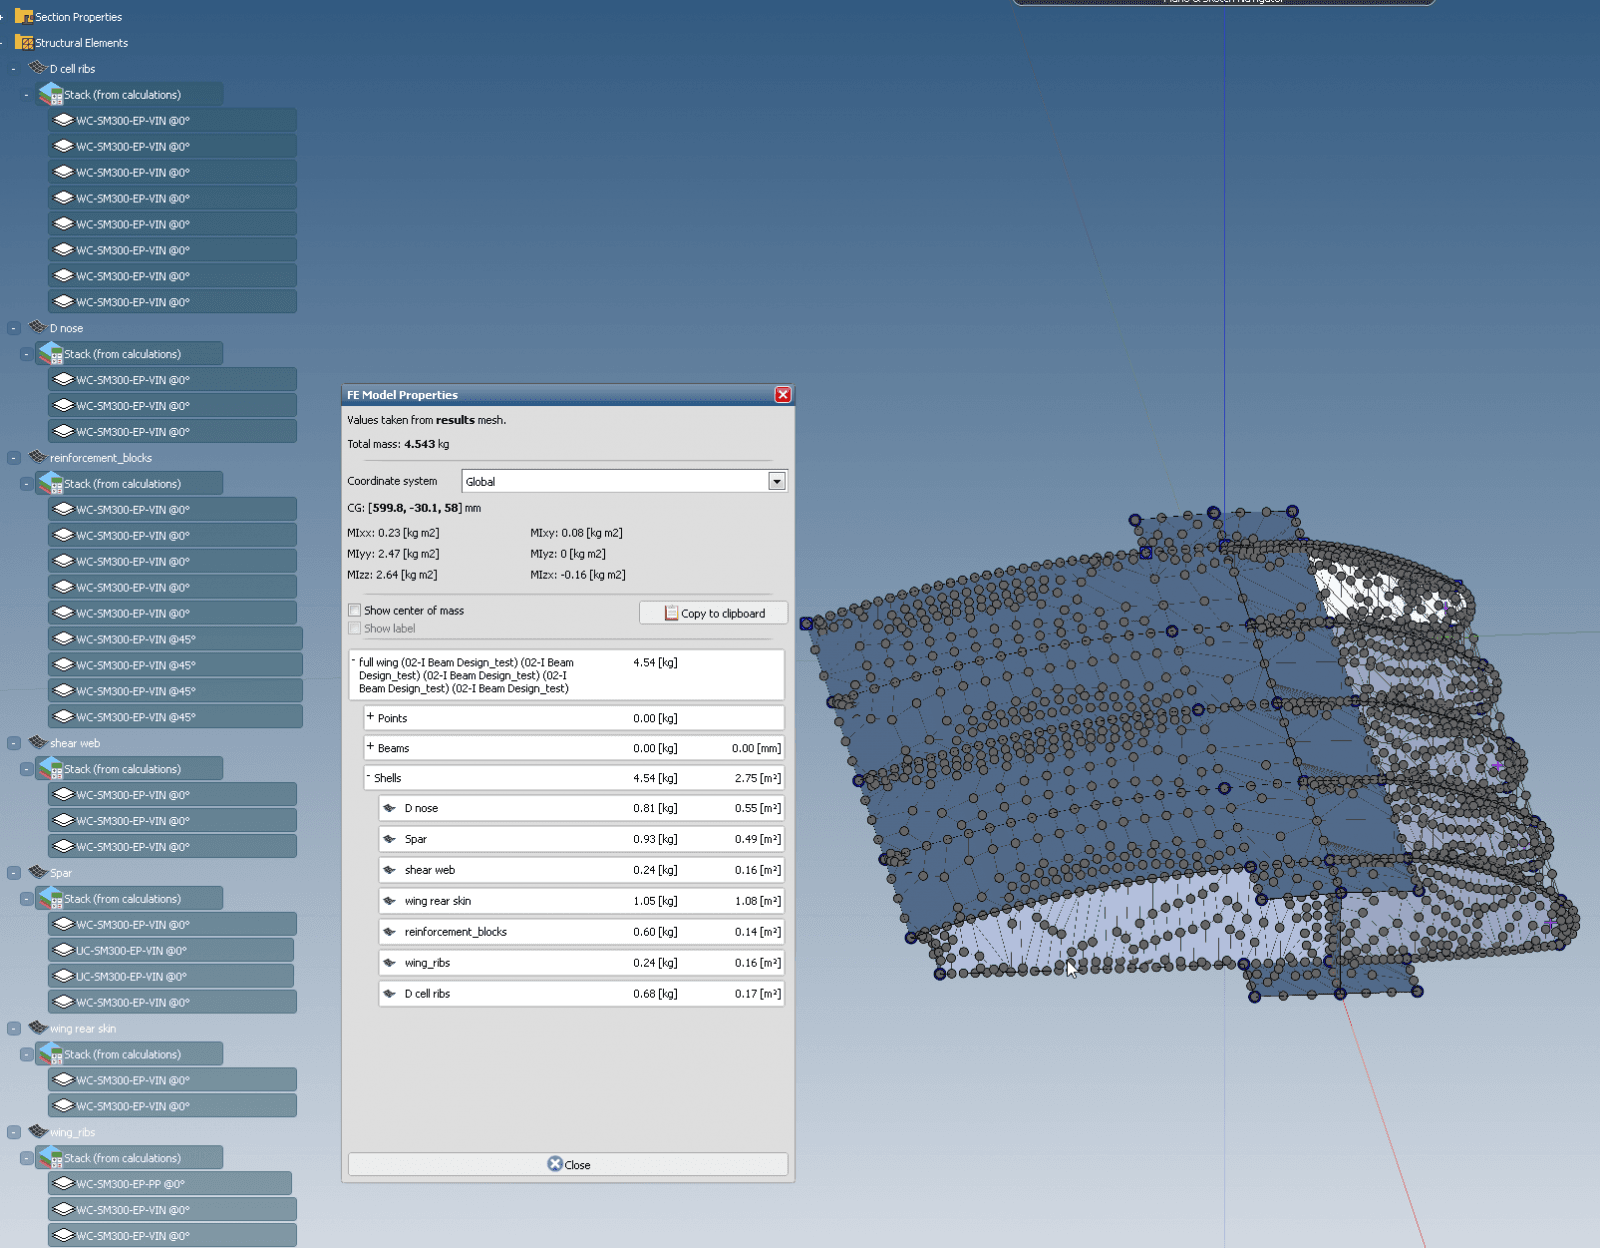Select Section Properties tree item
This screenshot has width=1600, height=1248.
pyautogui.click(x=78, y=17)
